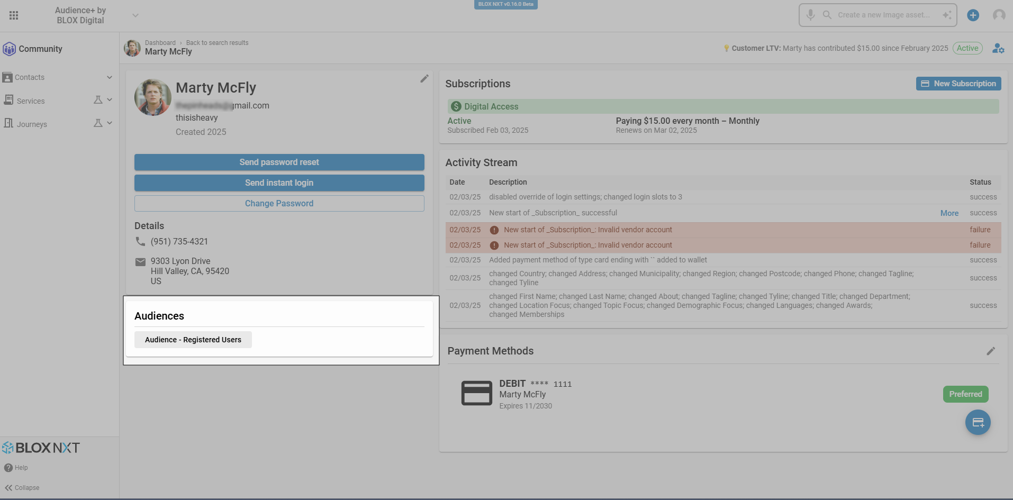Open Services in the sidebar

click(30, 101)
